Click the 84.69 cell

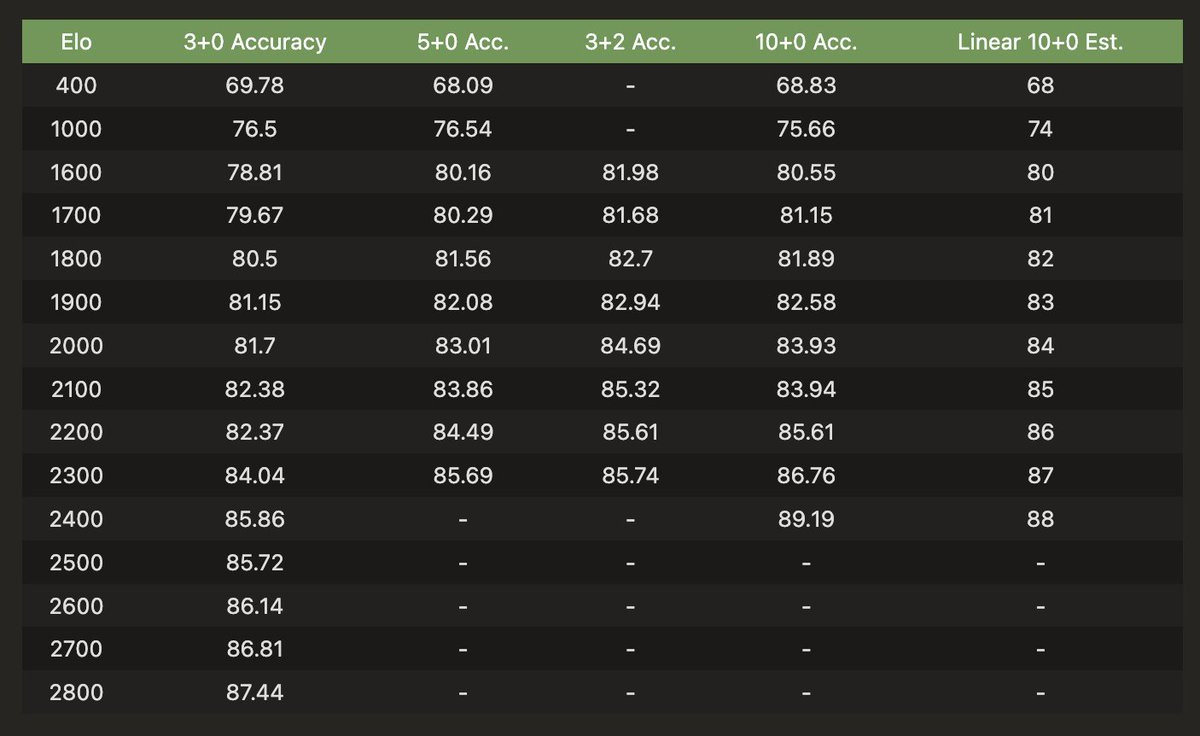point(630,346)
